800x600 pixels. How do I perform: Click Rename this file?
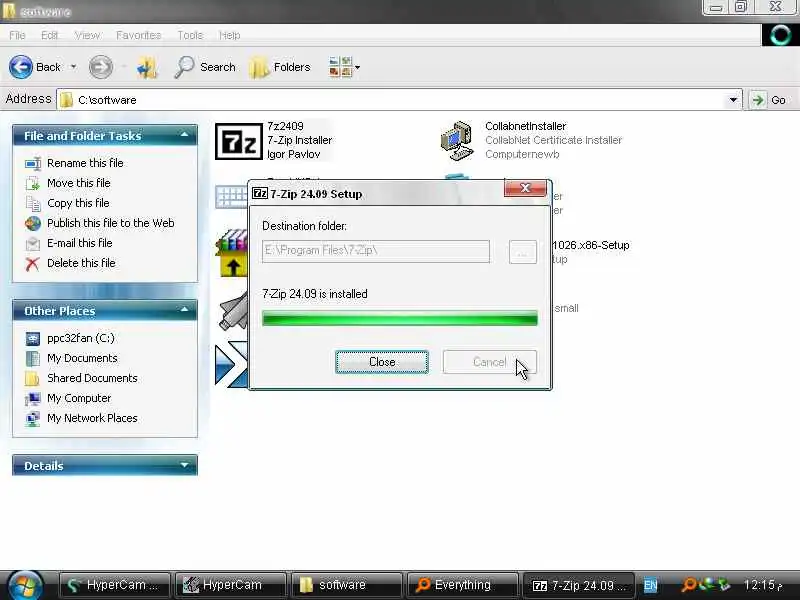(85, 163)
